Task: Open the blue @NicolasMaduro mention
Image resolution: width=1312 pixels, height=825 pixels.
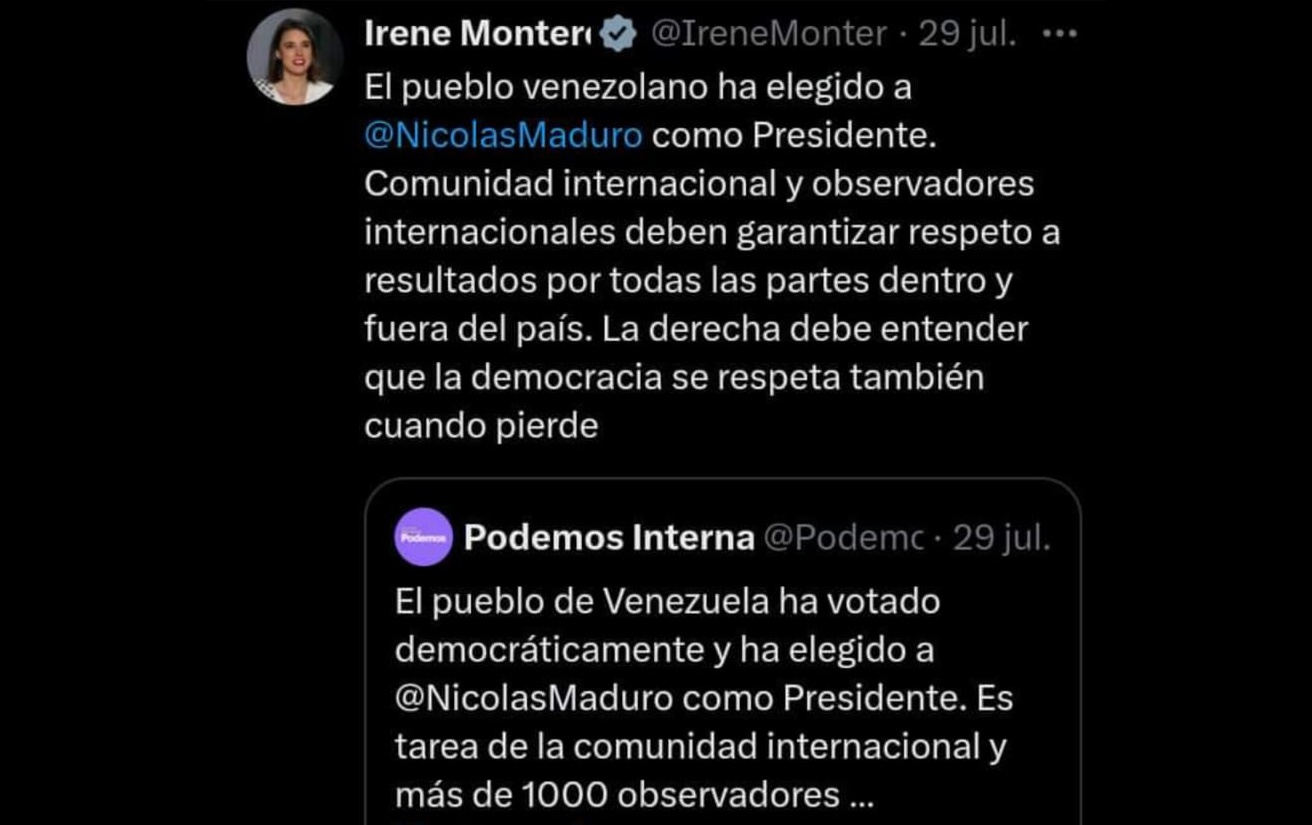Action: tap(503, 135)
